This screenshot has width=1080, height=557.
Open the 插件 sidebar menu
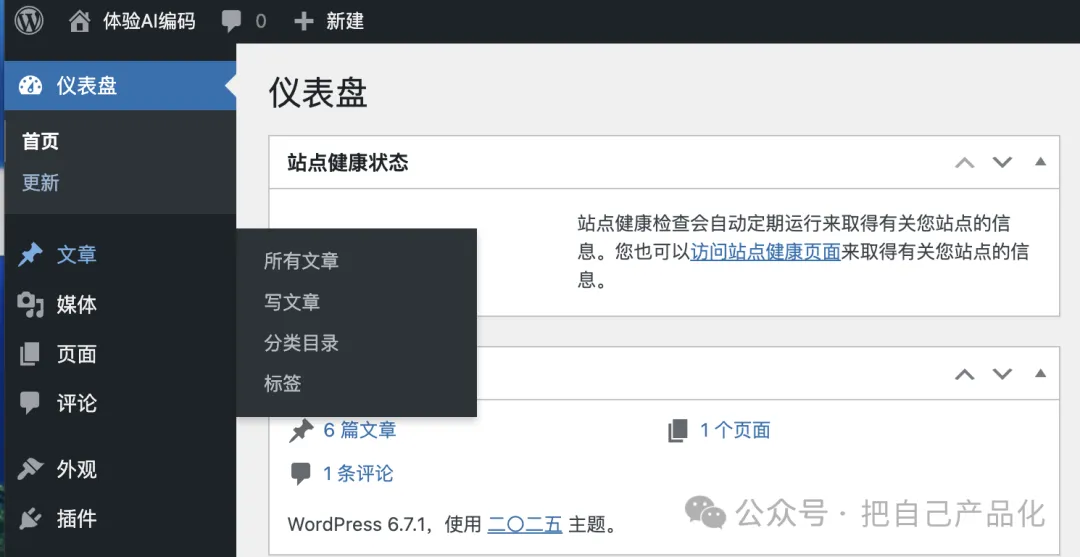121,518
